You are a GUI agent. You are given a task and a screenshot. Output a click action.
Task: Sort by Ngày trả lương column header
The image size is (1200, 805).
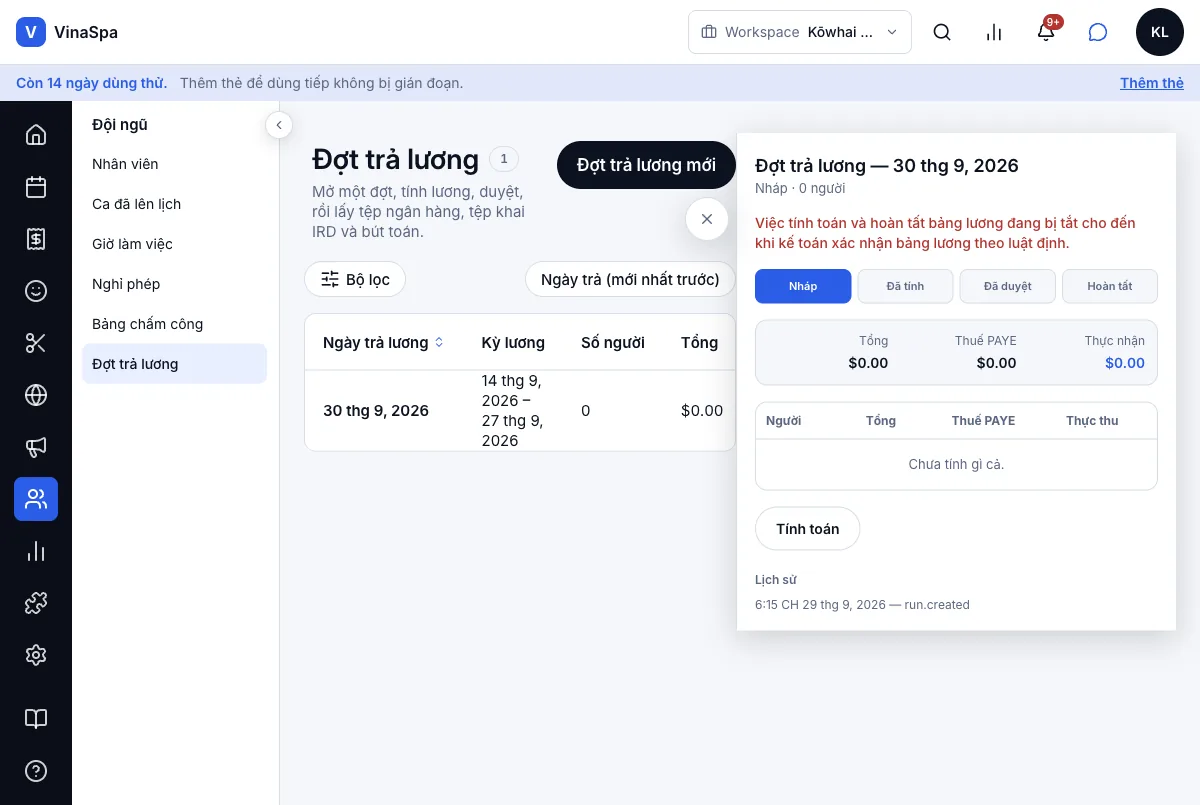[x=383, y=342]
